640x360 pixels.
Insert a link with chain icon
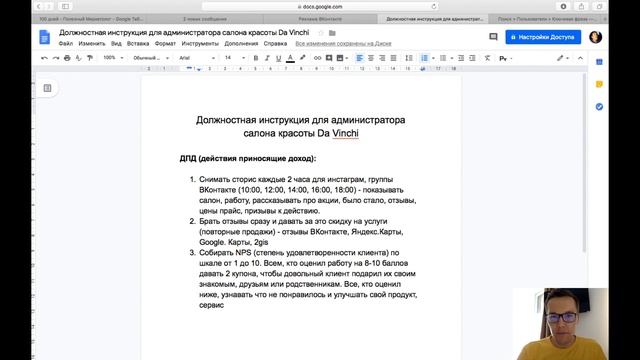tap(317, 58)
